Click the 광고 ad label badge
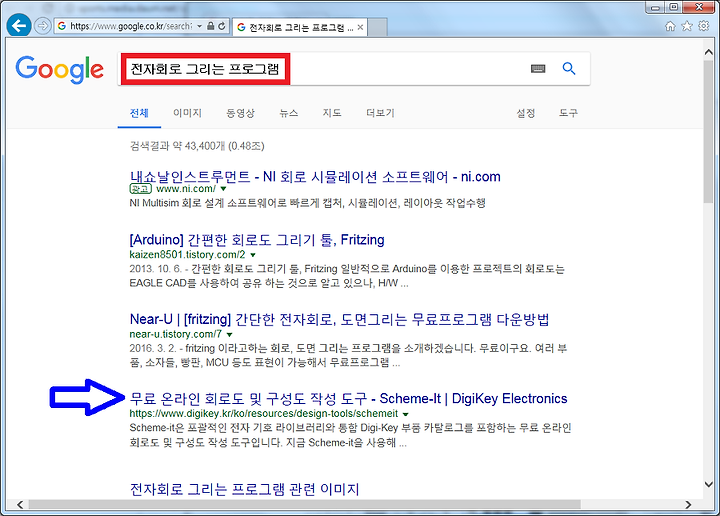This screenshot has height=516, width=720. click(x=141, y=189)
